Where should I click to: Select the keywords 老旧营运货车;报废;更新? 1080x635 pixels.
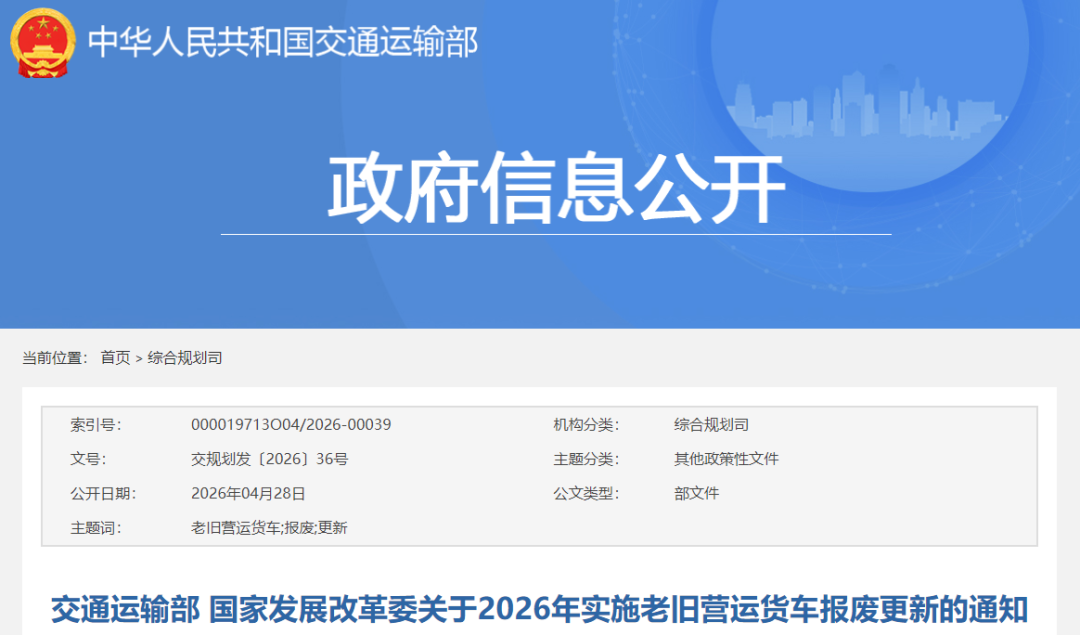click(270, 529)
